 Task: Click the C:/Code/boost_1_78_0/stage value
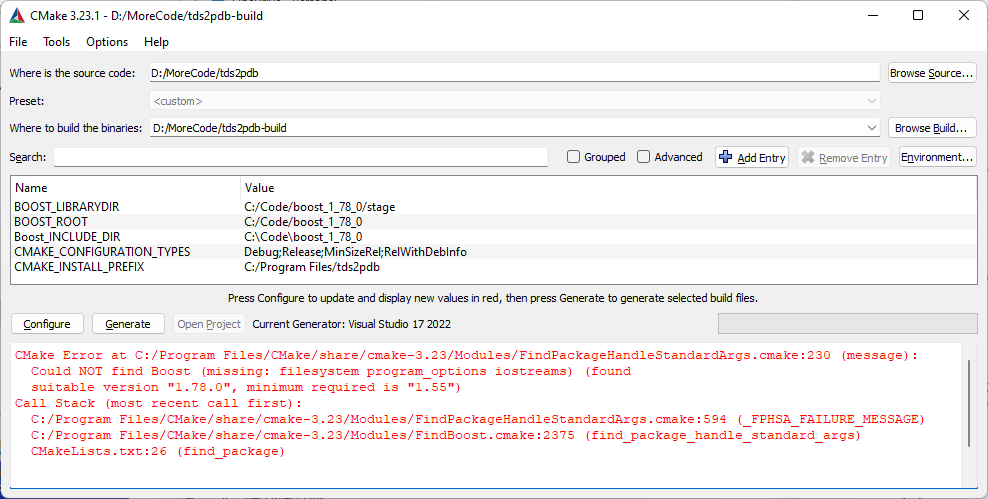pyautogui.click(x=320, y=207)
